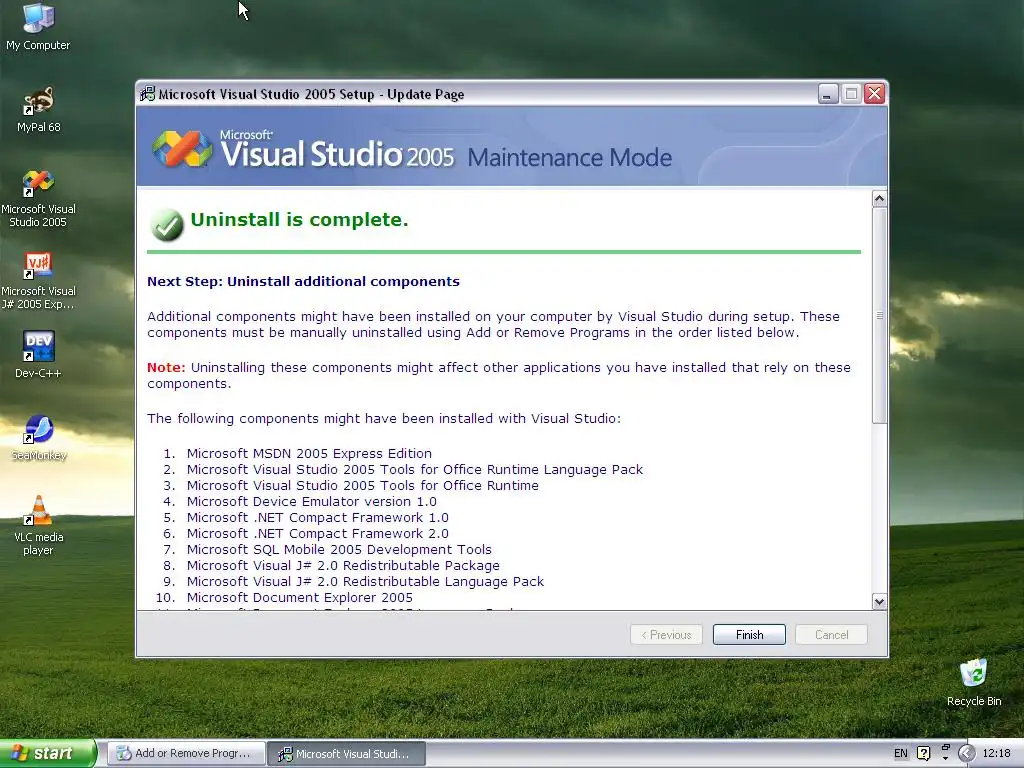Viewport: 1024px width, 768px height.
Task: Click the scrollbar down arrow in setup window
Action: 879,601
